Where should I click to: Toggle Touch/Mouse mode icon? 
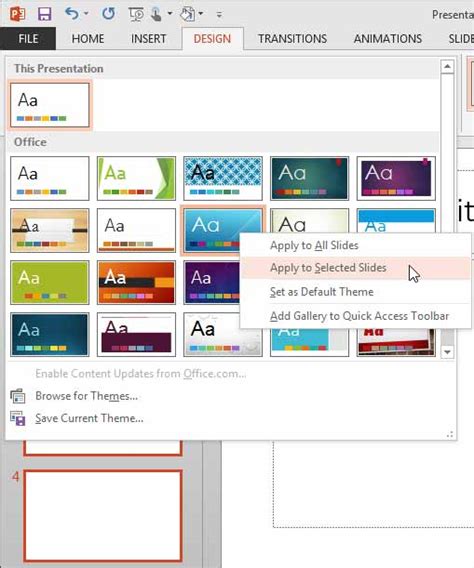point(156,14)
